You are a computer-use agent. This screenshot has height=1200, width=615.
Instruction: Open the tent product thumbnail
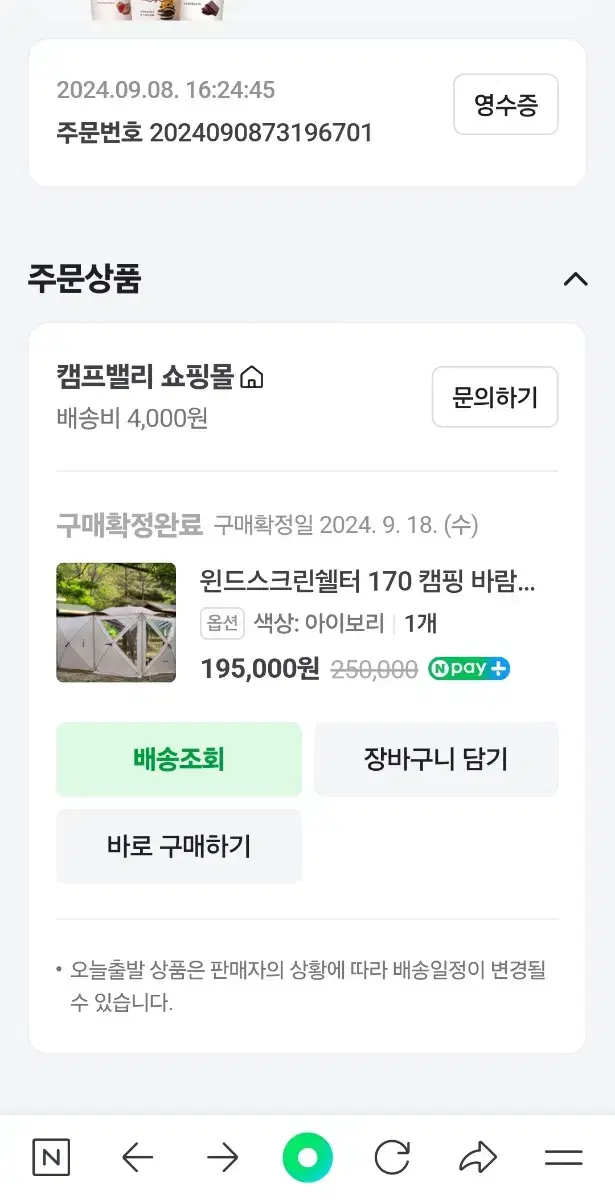(x=116, y=623)
